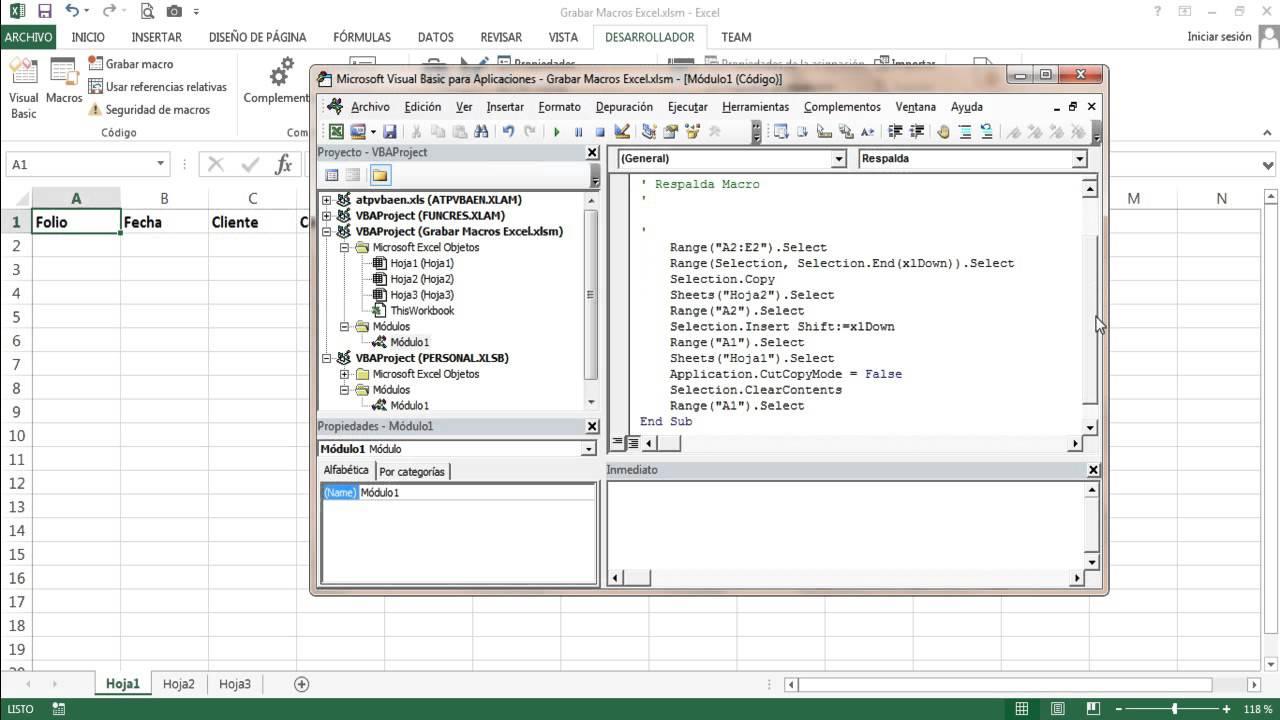Toggle Design Mode icon in VBA toolbar
The height and width of the screenshot is (720, 1280).
622,131
